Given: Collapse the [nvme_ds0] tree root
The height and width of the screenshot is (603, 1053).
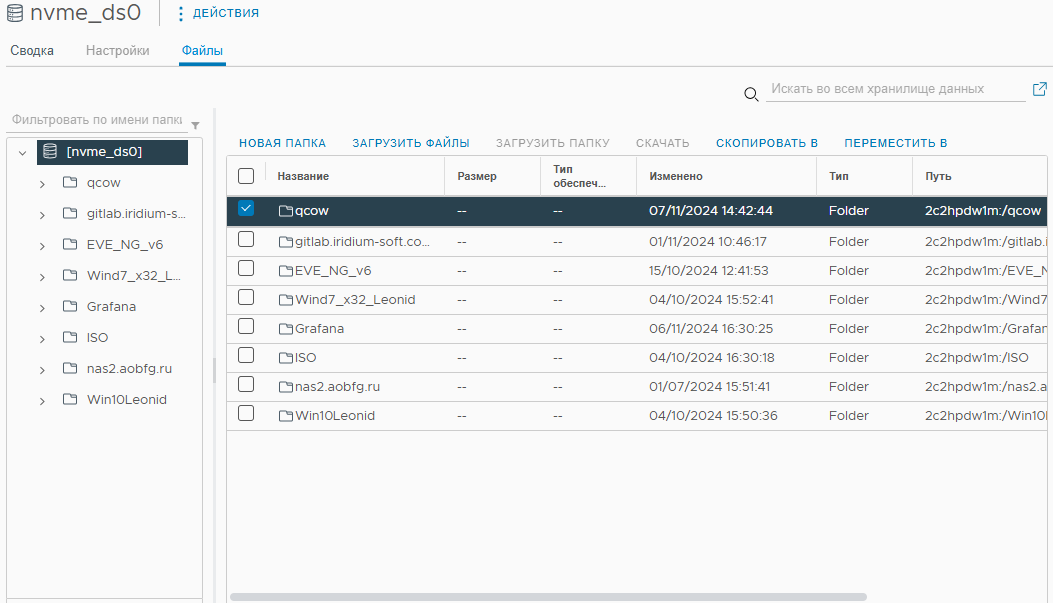Looking at the screenshot, I should click(x=22, y=153).
